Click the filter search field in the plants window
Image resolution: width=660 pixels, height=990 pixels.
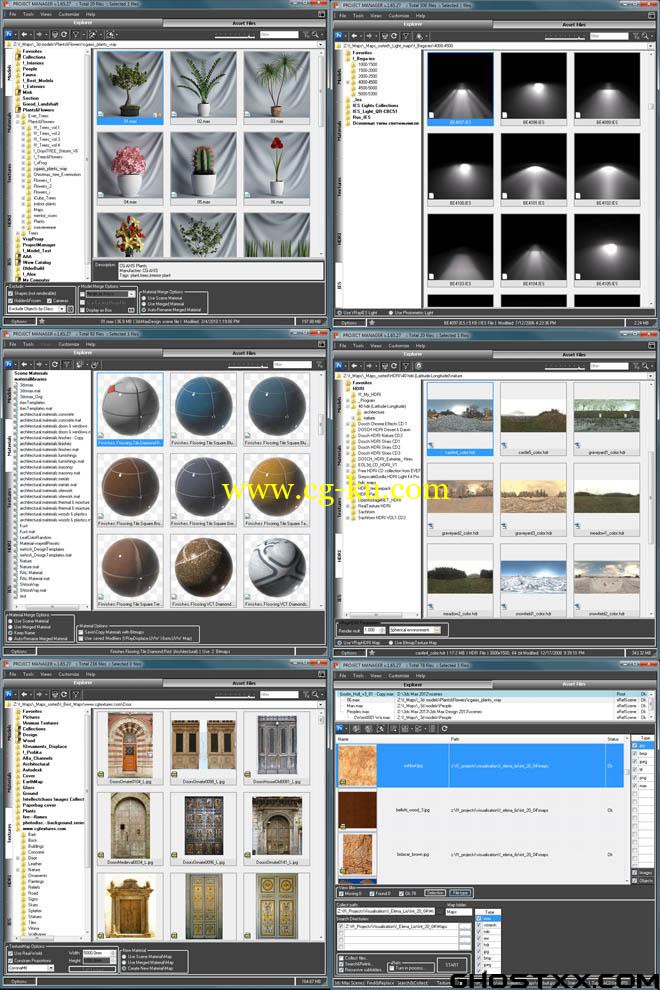[x=279, y=35]
